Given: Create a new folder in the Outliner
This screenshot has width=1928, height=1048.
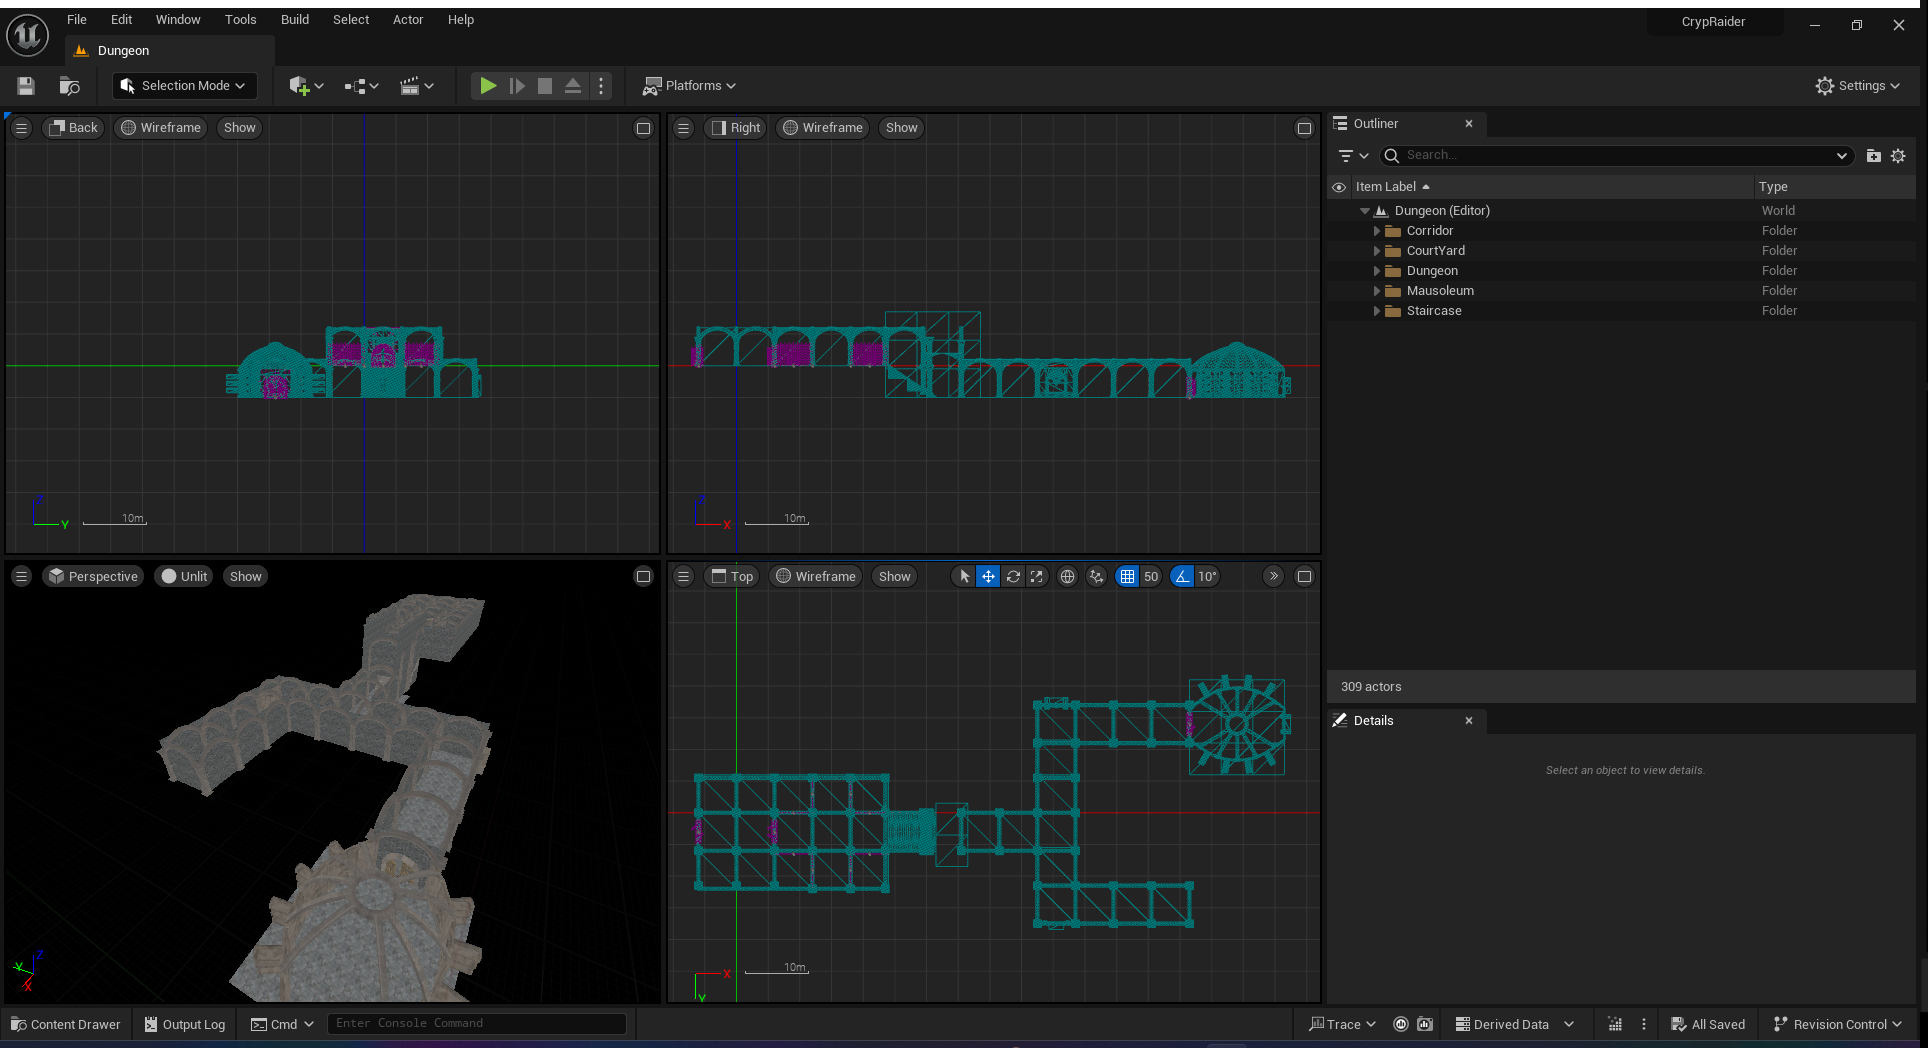Looking at the screenshot, I should click(1874, 156).
